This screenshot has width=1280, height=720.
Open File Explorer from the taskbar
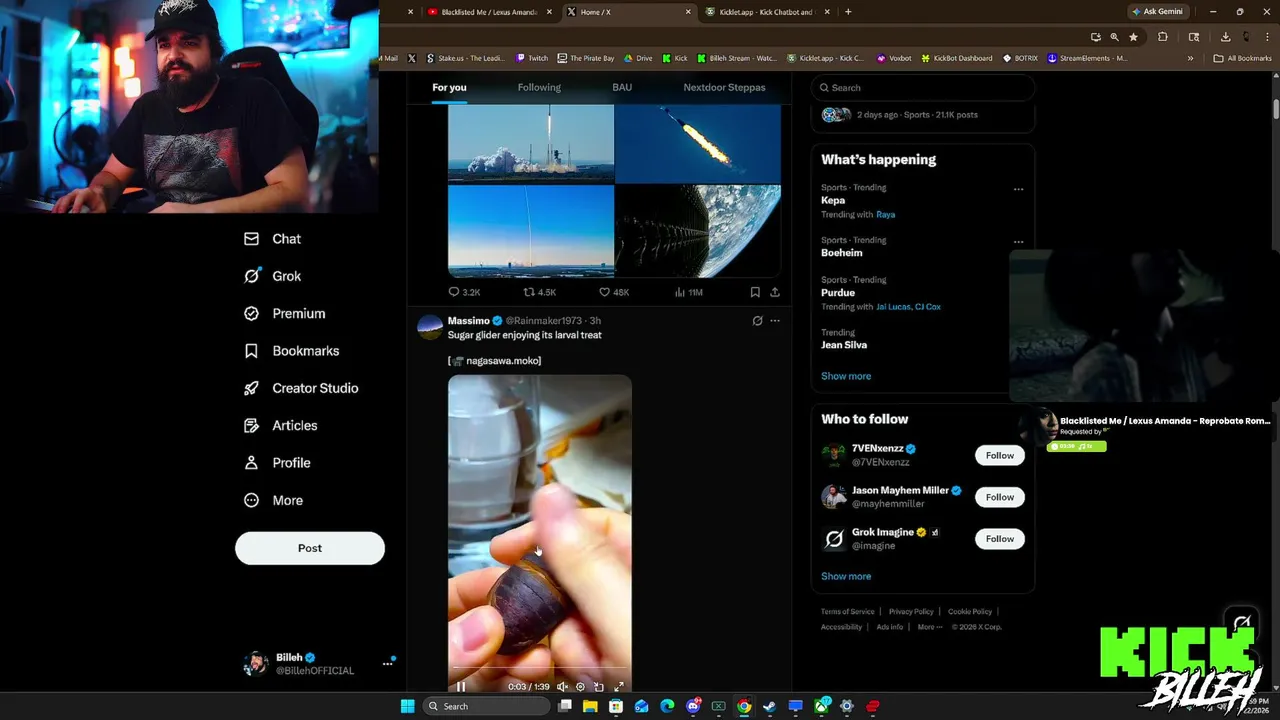click(590, 706)
